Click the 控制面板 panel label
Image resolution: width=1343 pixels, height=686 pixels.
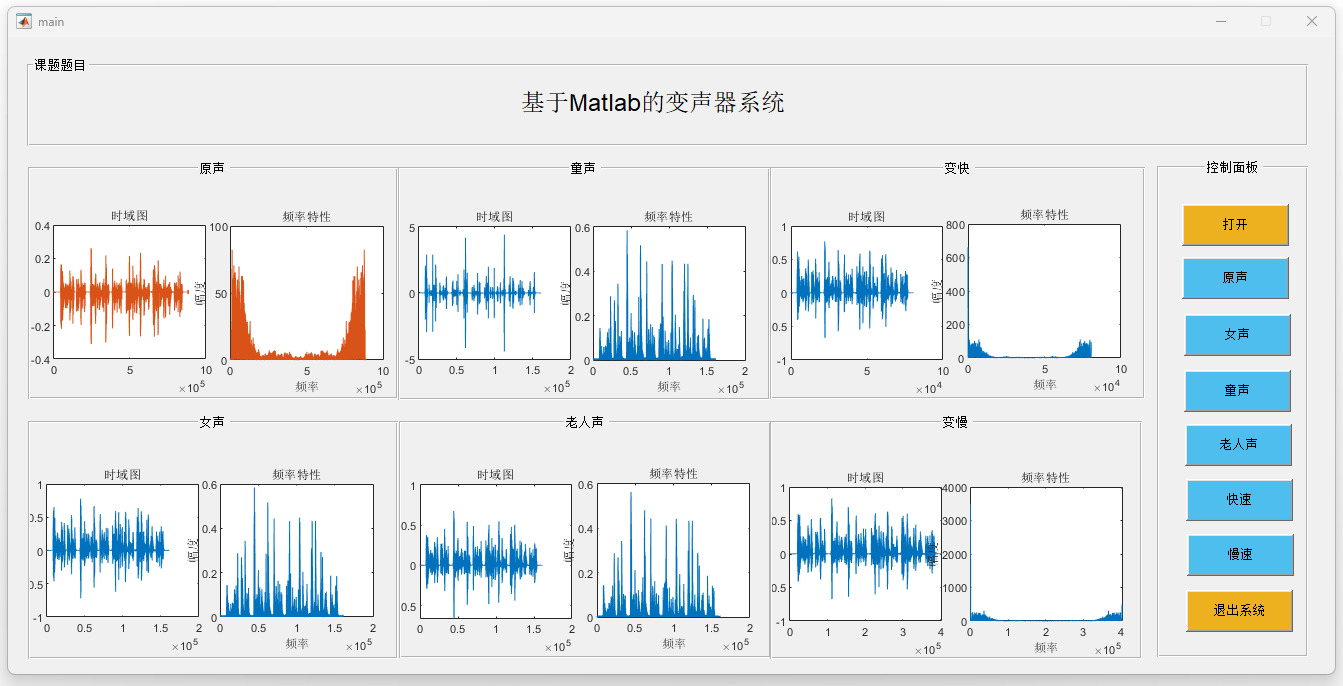coord(1232,167)
